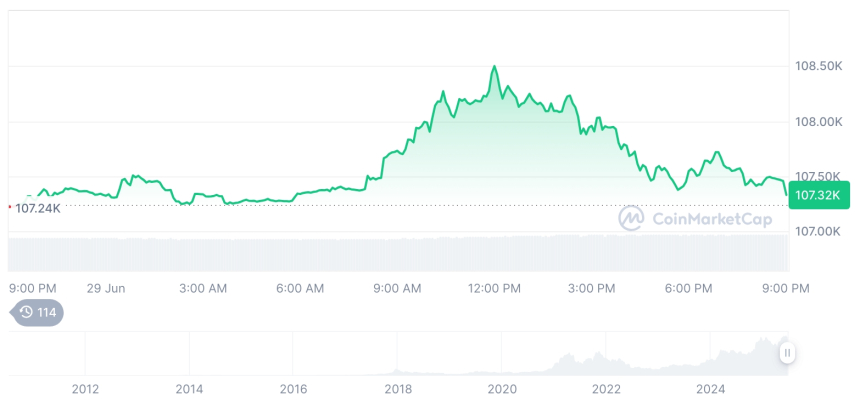Click the 107.00K price axis label
The height and width of the screenshot is (401, 860).
pos(818,231)
